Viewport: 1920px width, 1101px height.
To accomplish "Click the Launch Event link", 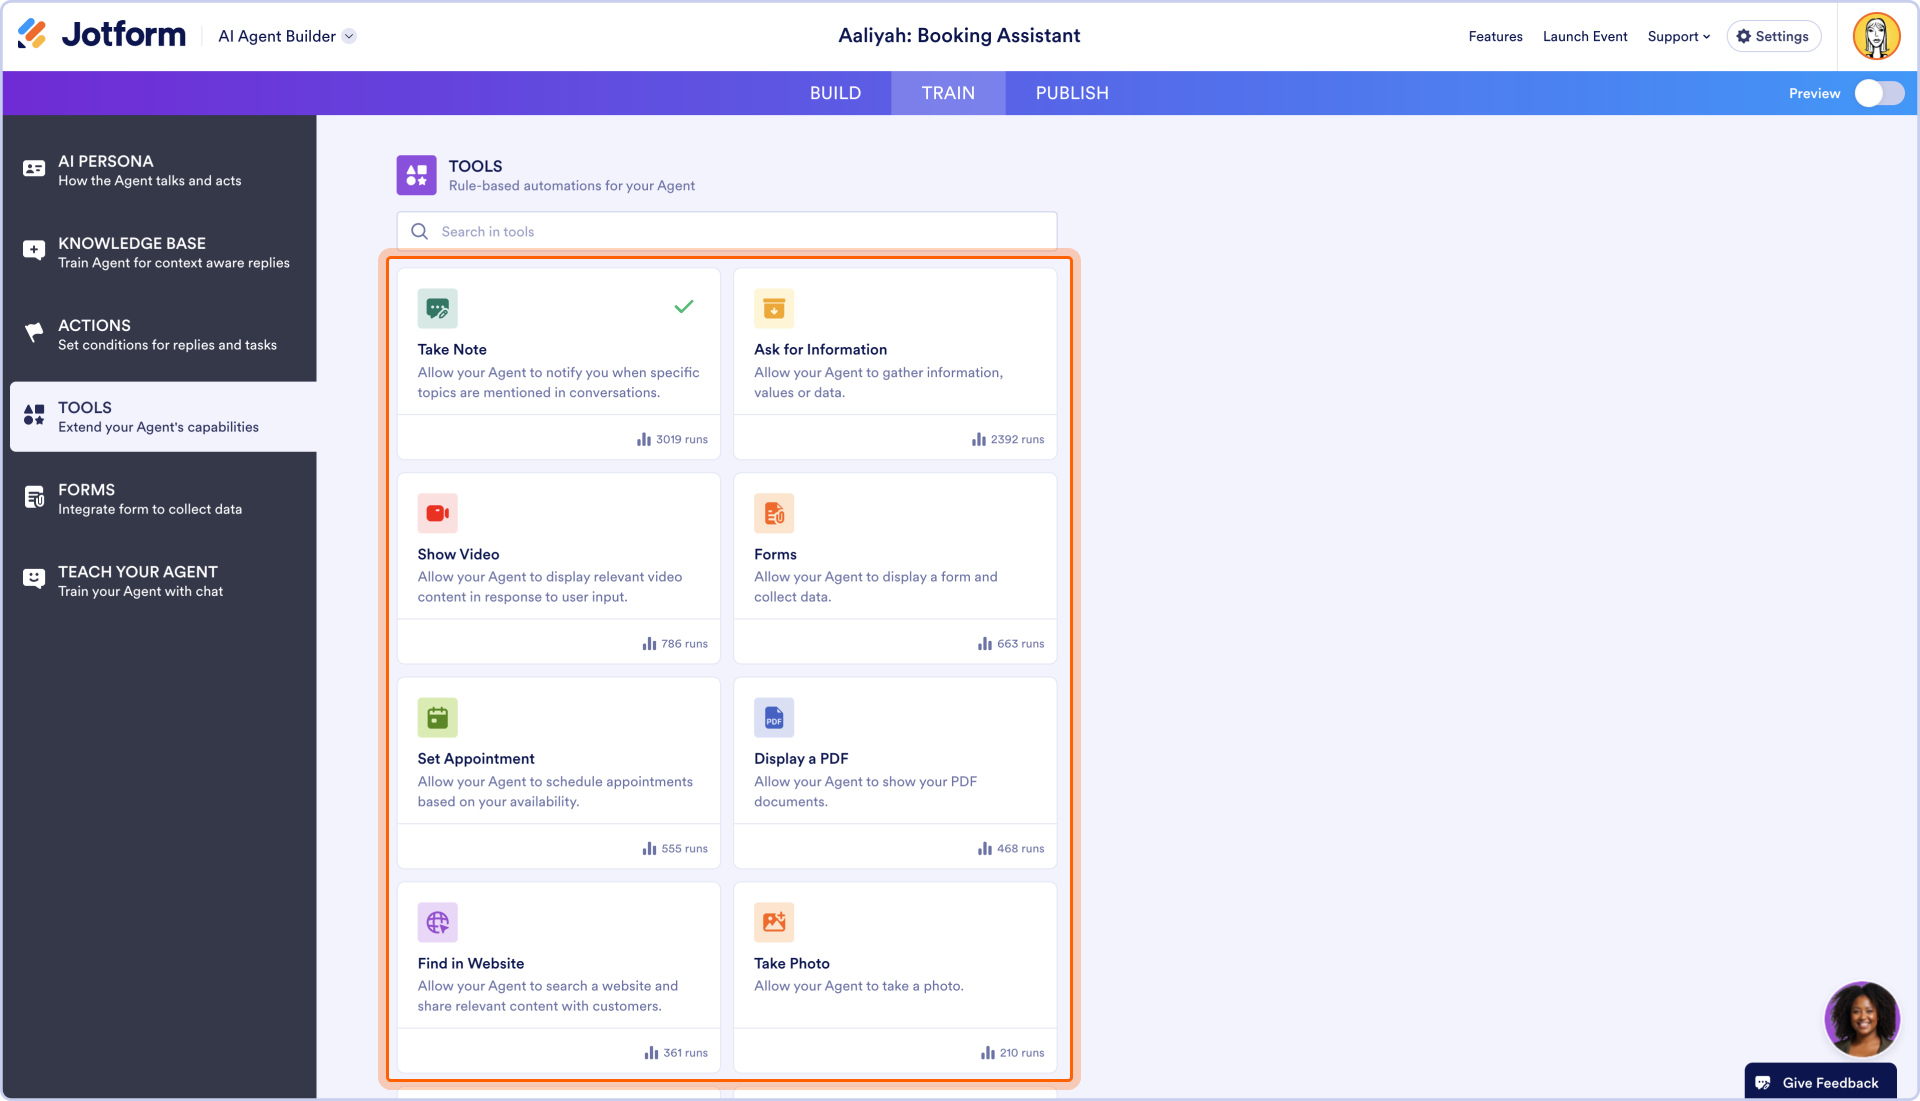I will (1584, 36).
